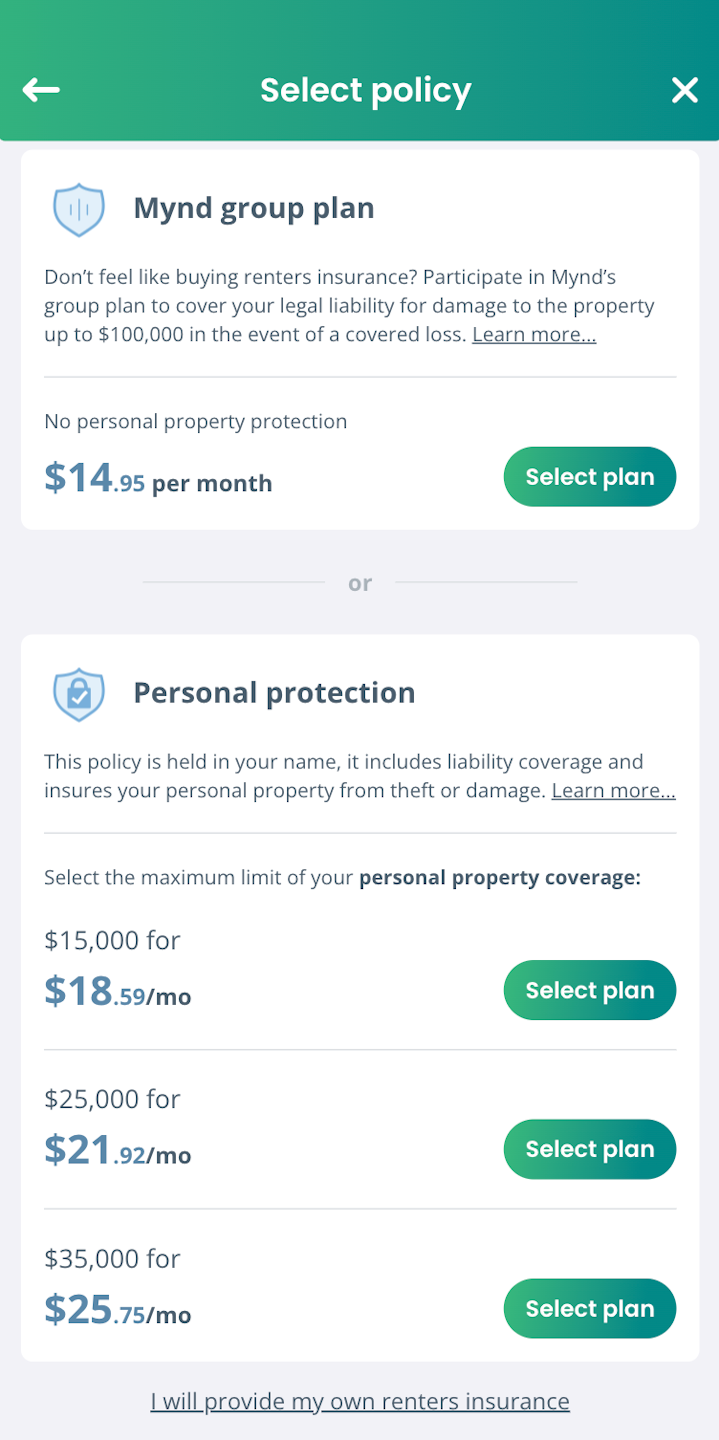Click the Personal protection lock shield icon
The width and height of the screenshot is (719, 1440).
click(79, 694)
